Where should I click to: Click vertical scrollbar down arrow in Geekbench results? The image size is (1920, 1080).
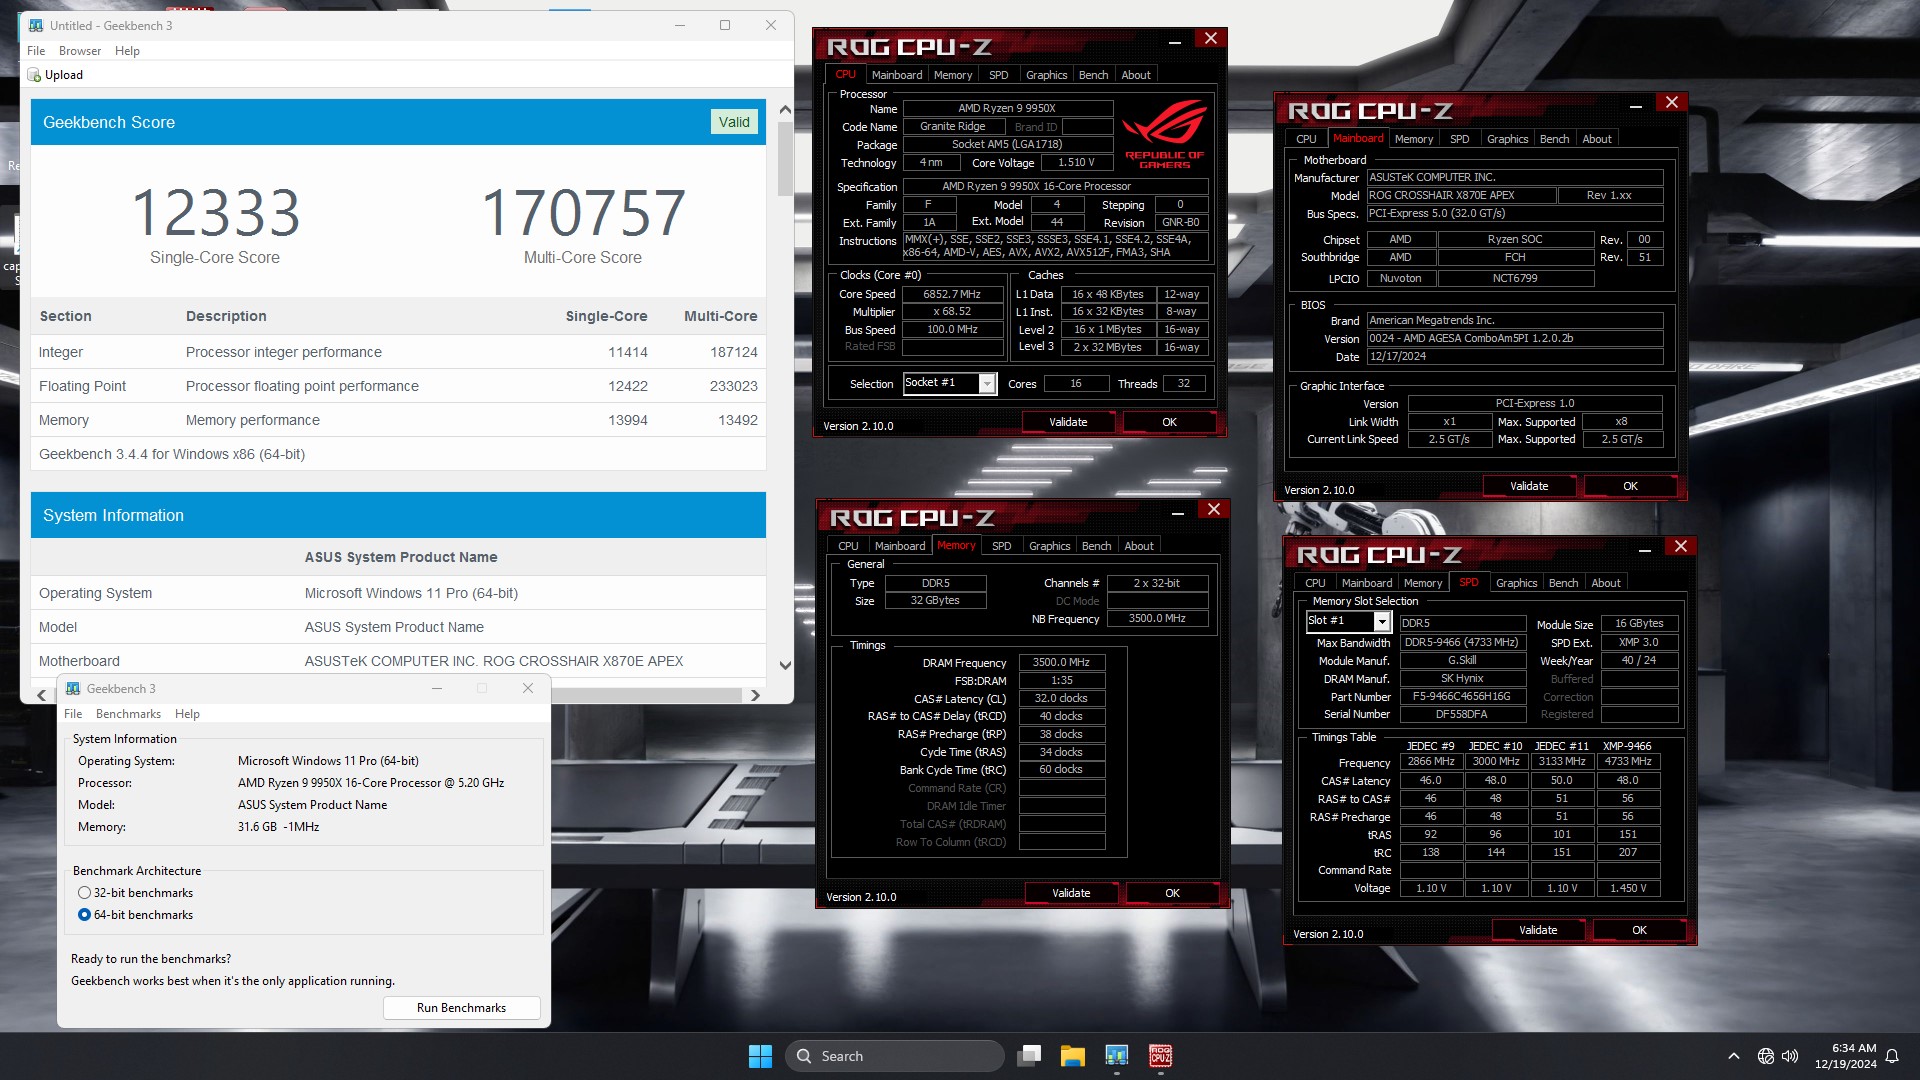tap(785, 665)
